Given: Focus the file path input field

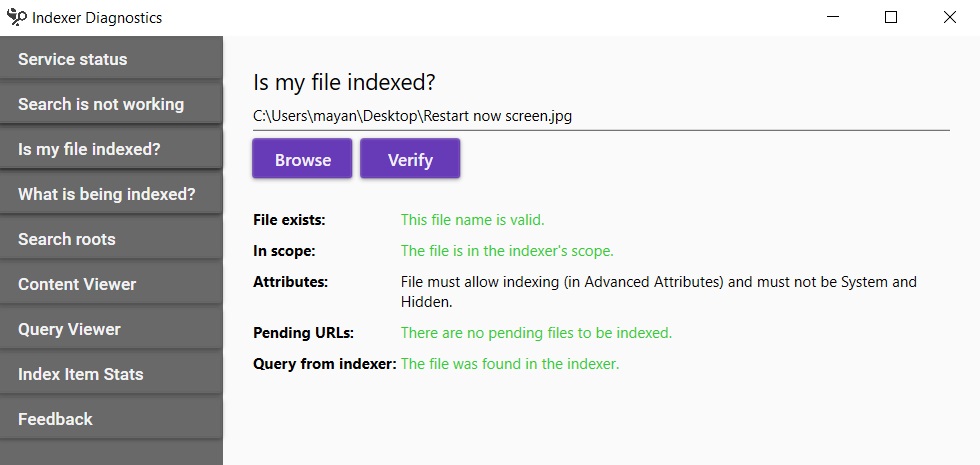Looking at the screenshot, I should coord(601,116).
